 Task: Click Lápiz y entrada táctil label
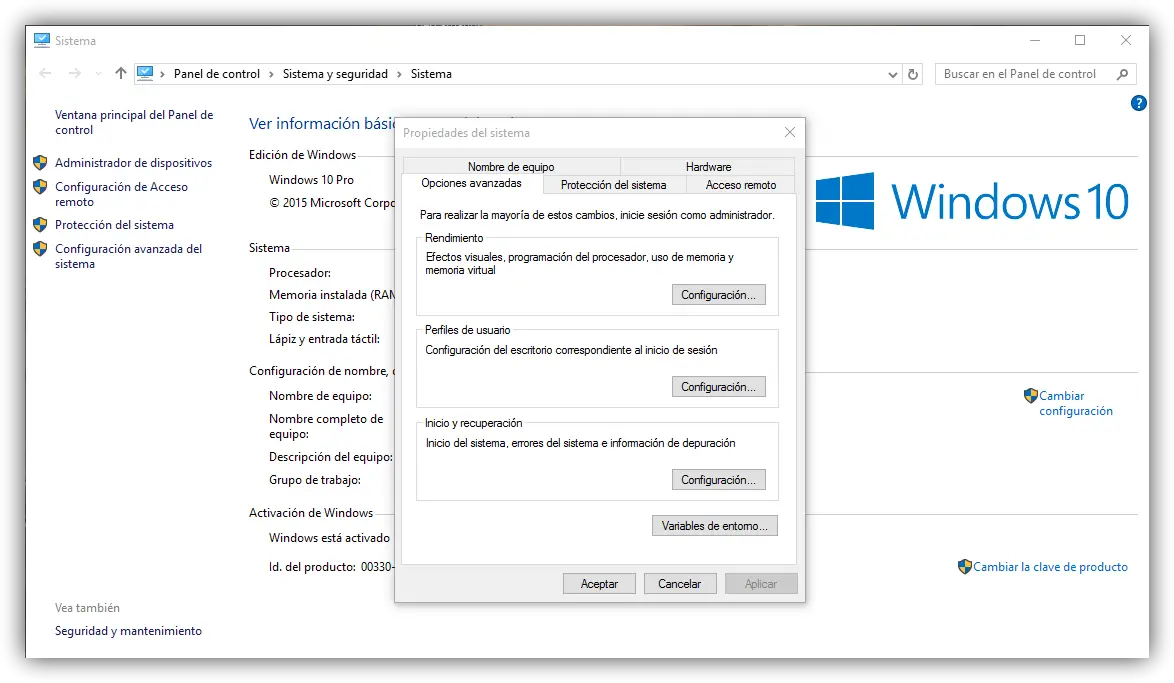pyautogui.click(x=324, y=339)
